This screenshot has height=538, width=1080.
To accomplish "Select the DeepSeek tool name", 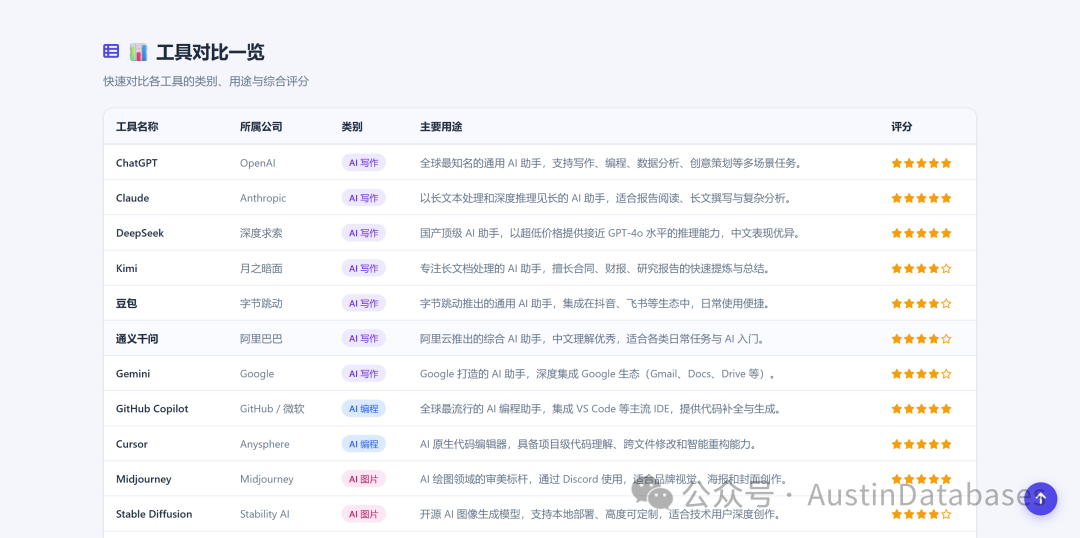I will [140, 233].
